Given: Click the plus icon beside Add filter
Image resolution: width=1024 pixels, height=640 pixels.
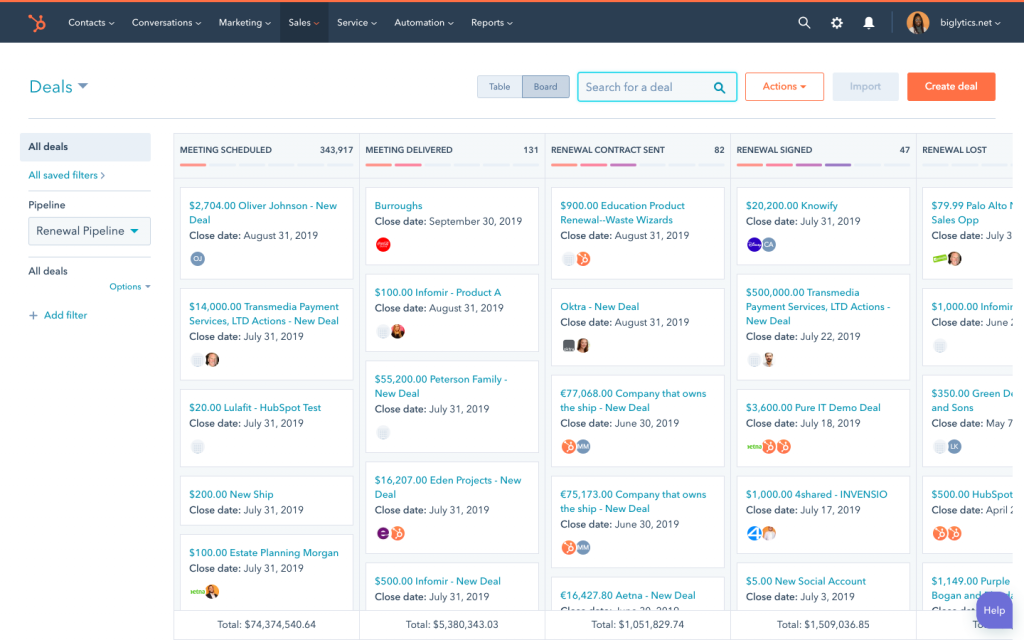Looking at the screenshot, I should pos(33,315).
